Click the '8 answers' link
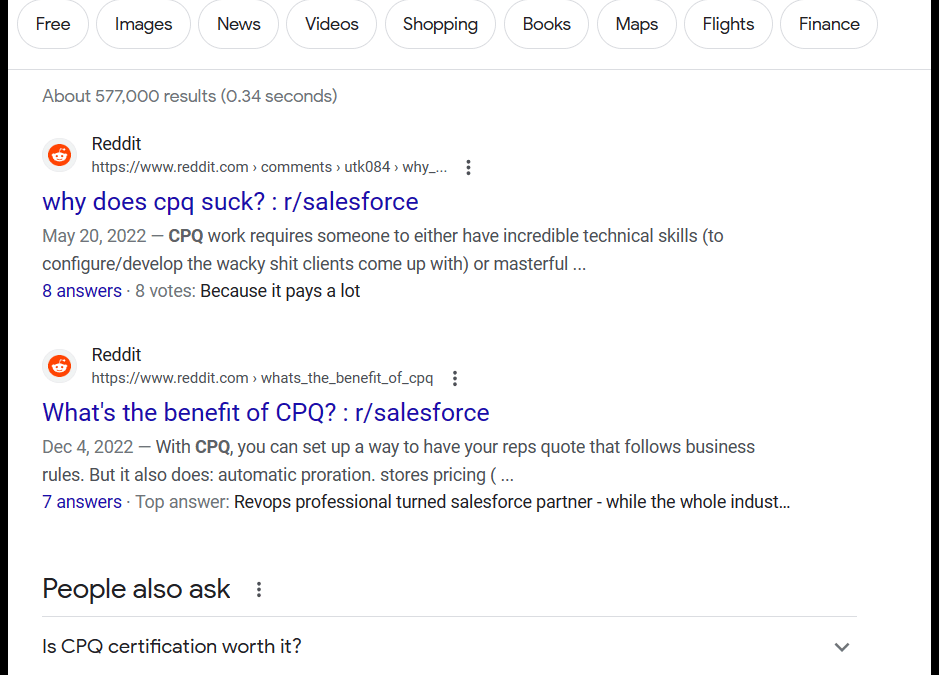 coord(82,291)
